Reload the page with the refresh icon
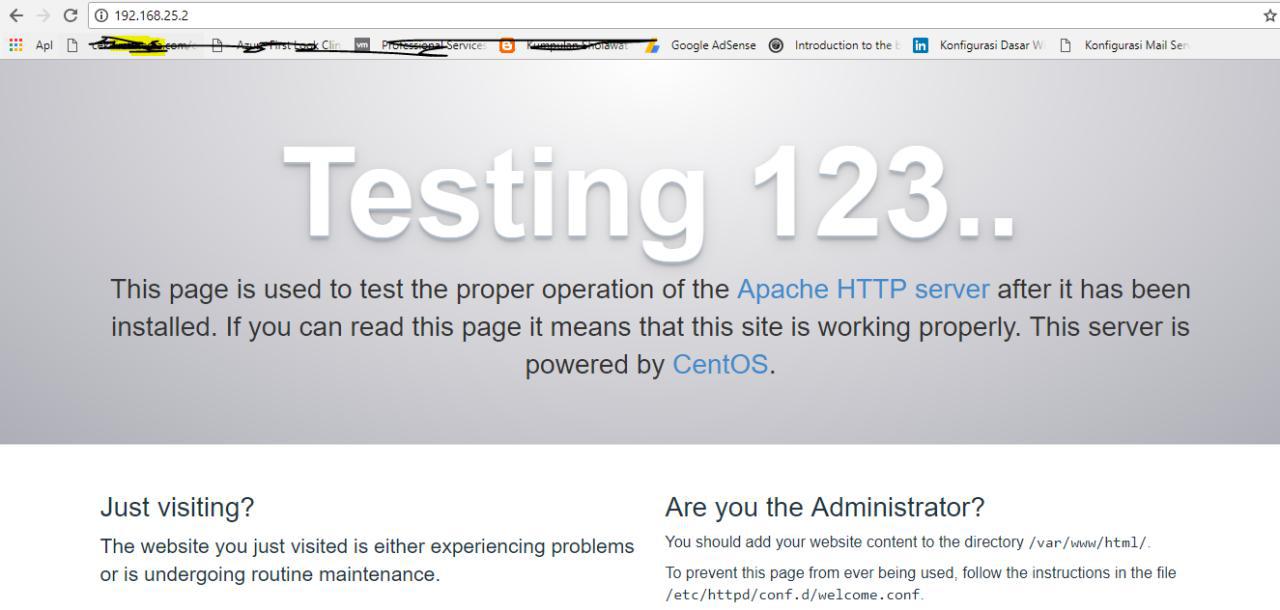 pos(70,16)
